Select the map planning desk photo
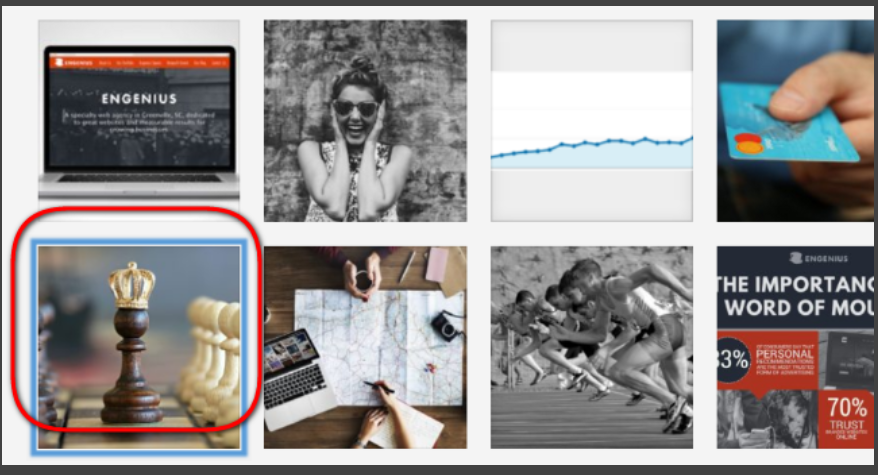This screenshot has height=475, width=878. coord(365,347)
